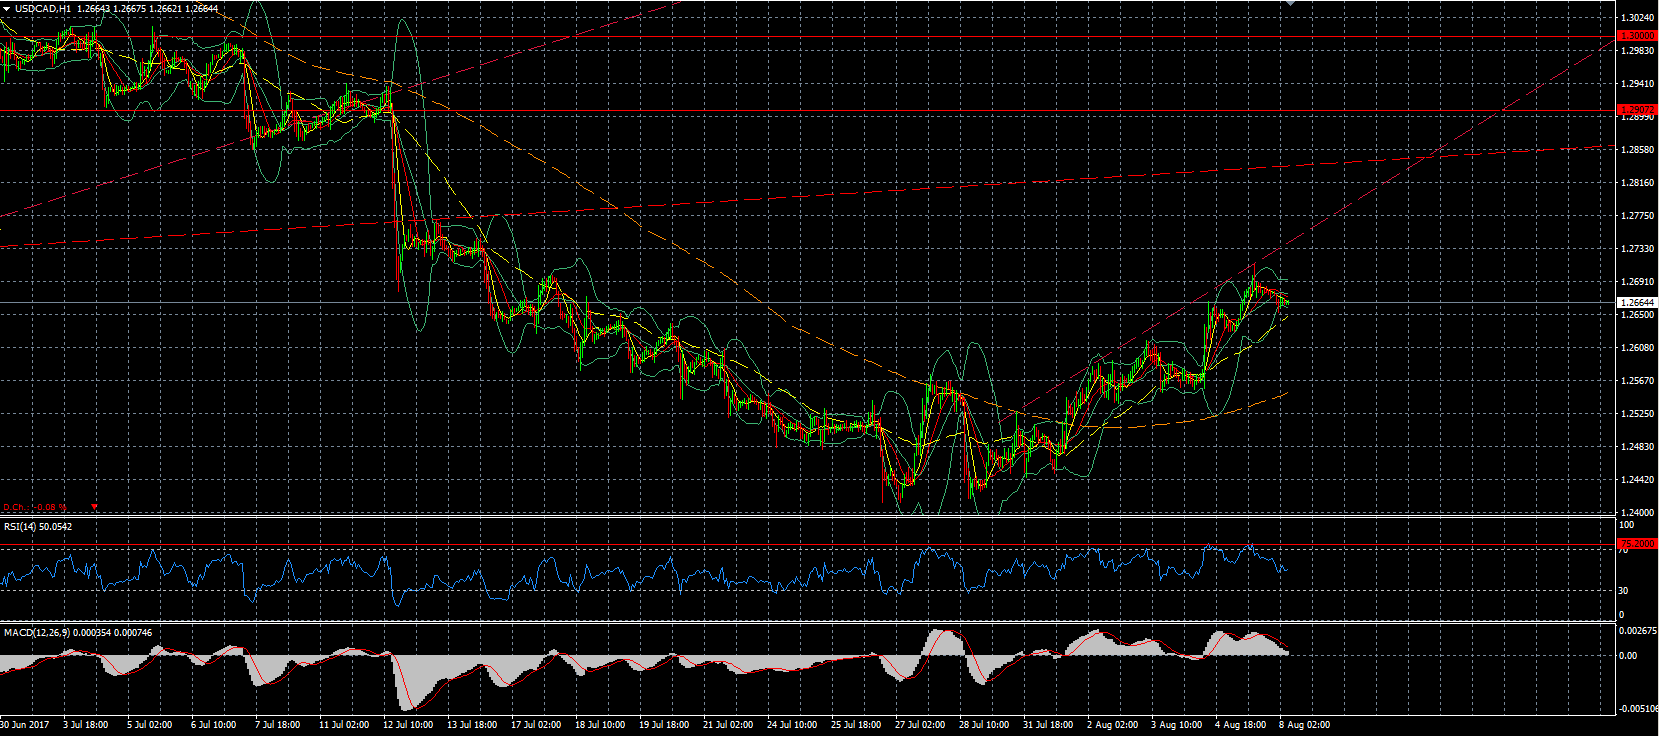Screen dimensions: 1659x736
Task: Click the 3 Aug 10:00 time axis label
Action: click(1176, 725)
